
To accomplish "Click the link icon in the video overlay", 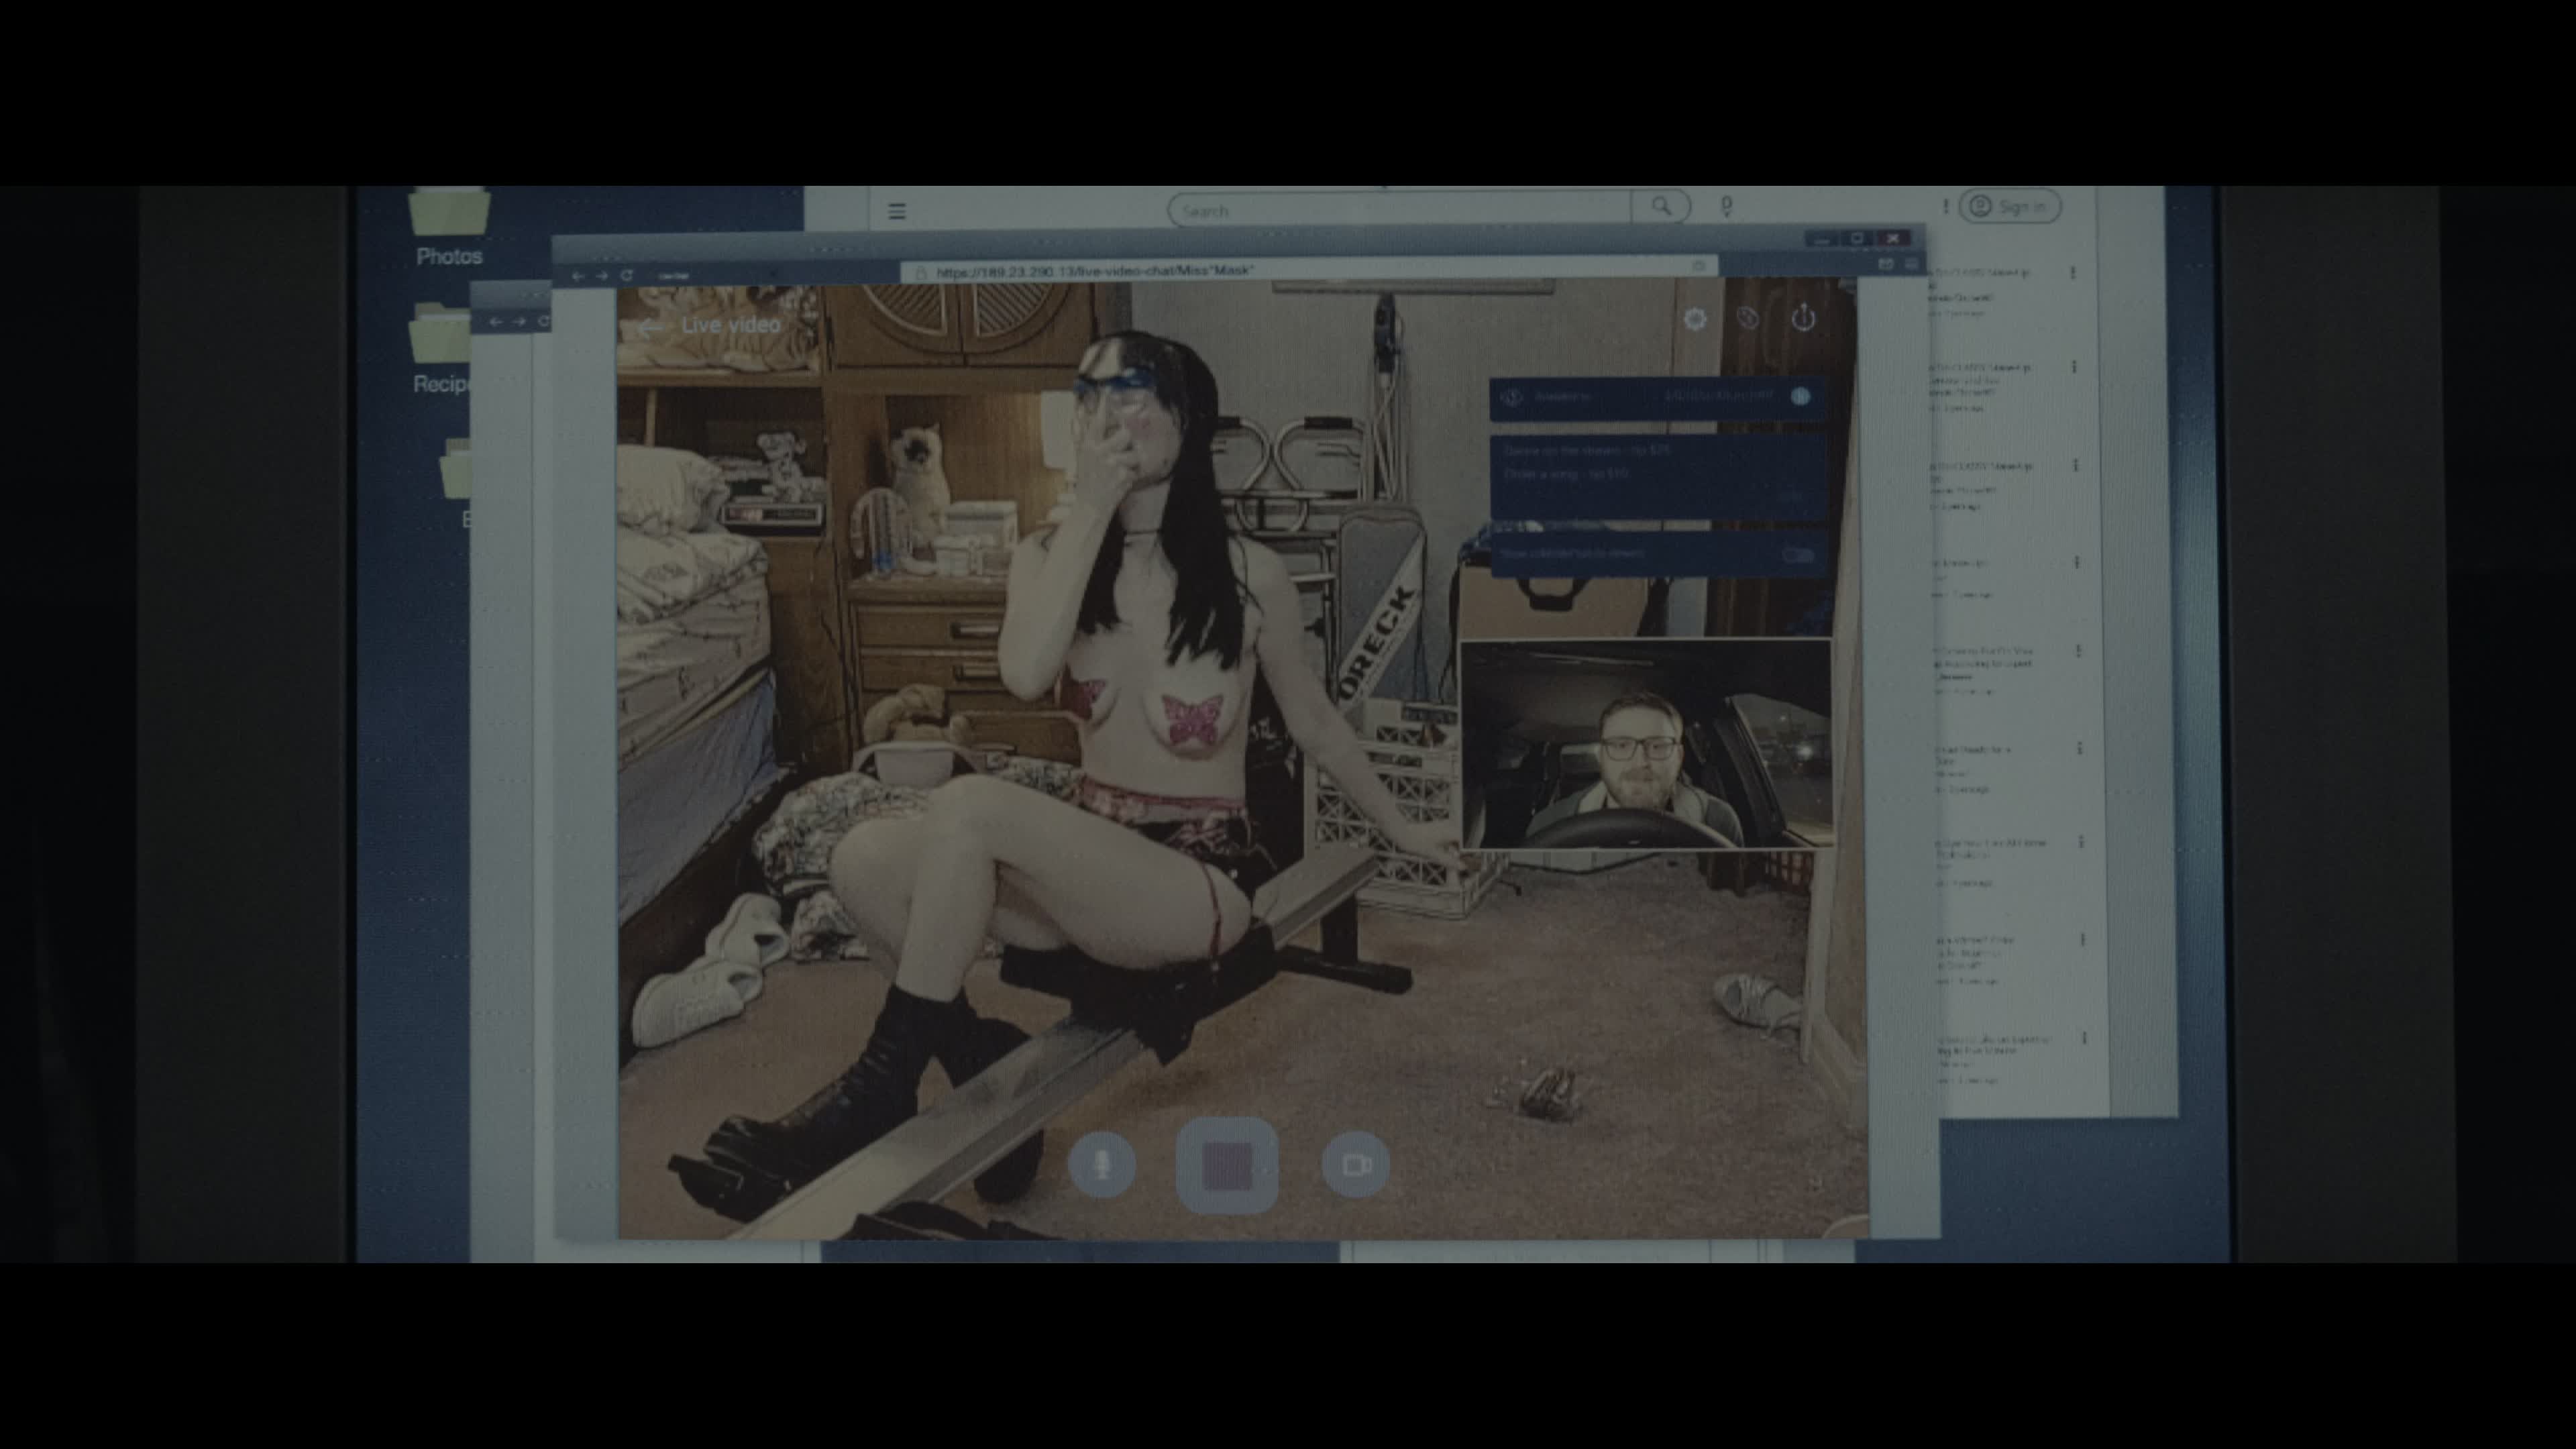I will pos(1748,319).
